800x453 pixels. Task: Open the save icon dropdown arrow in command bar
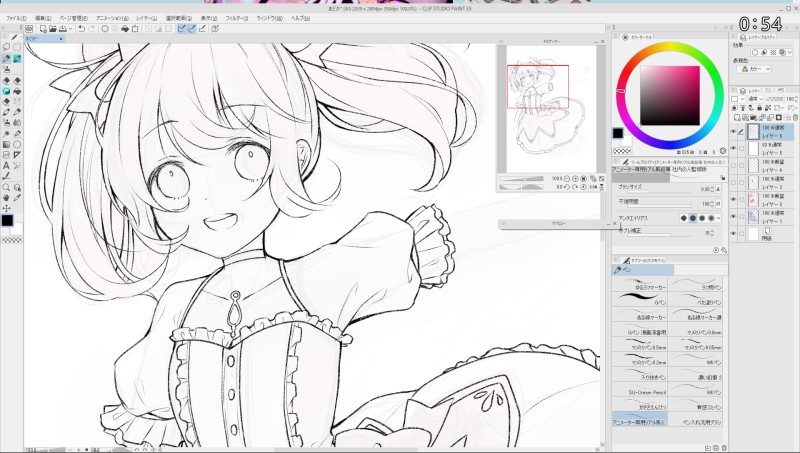tap(70, 29)
